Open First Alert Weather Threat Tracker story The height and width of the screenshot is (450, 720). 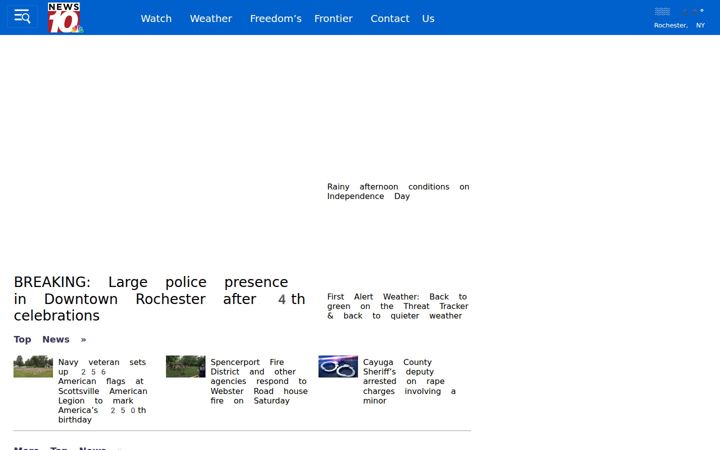click(x=398, y=306)
